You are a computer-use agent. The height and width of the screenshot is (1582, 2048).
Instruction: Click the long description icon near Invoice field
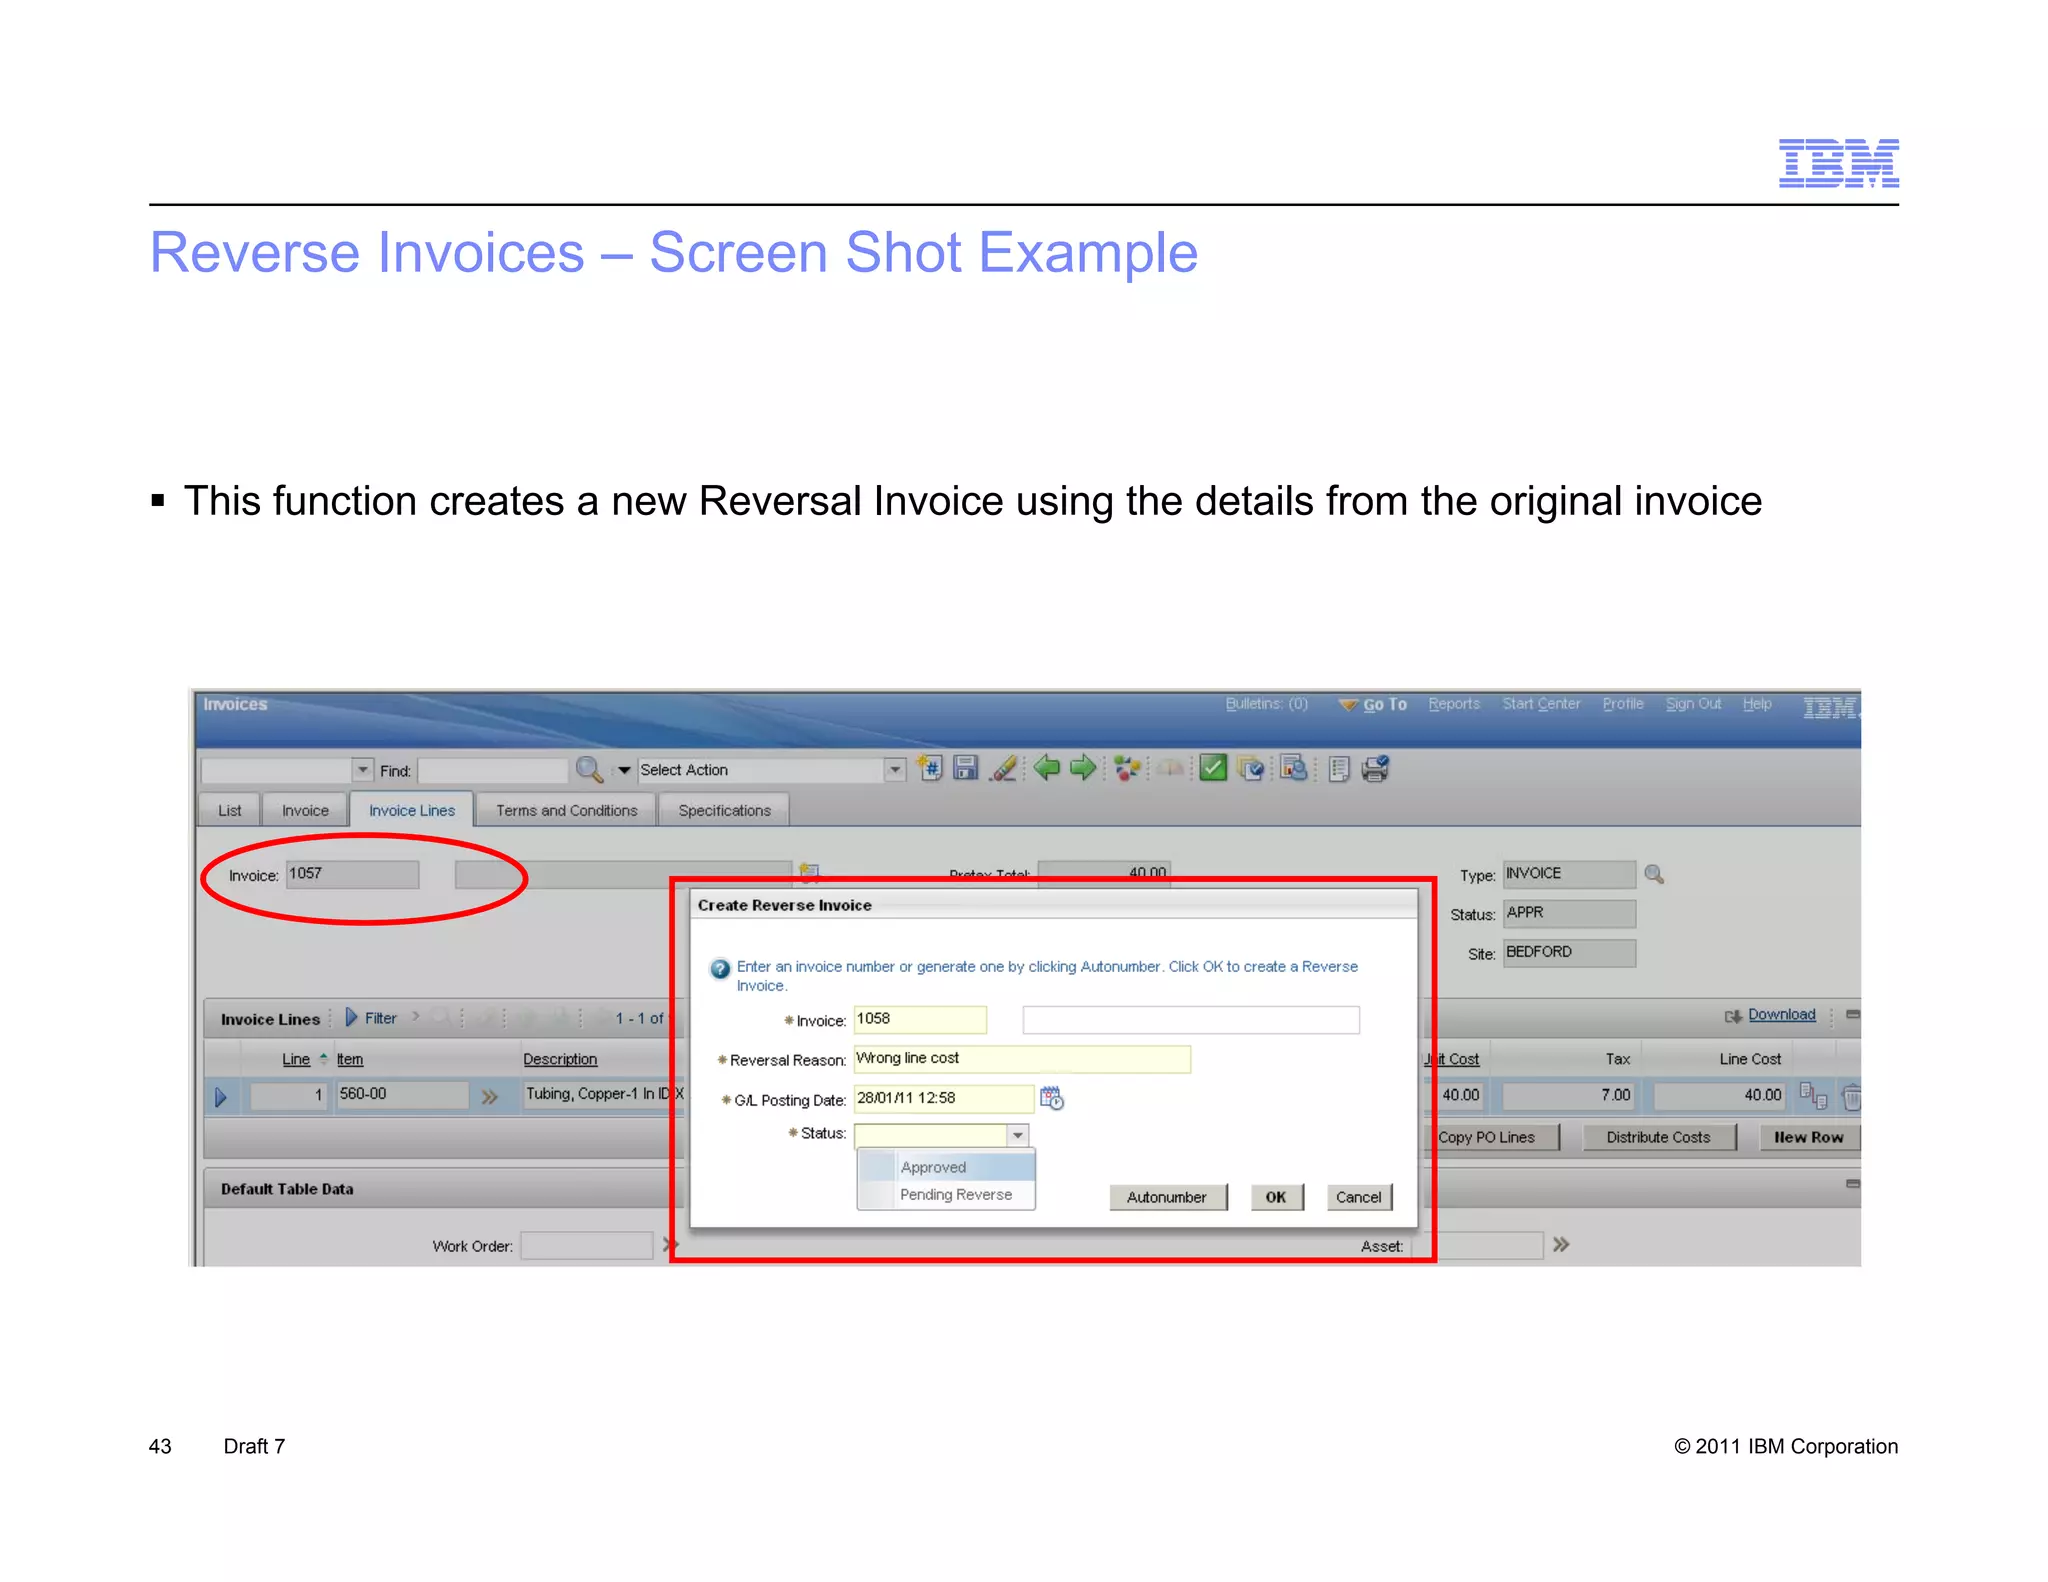(x=809, y=872)
